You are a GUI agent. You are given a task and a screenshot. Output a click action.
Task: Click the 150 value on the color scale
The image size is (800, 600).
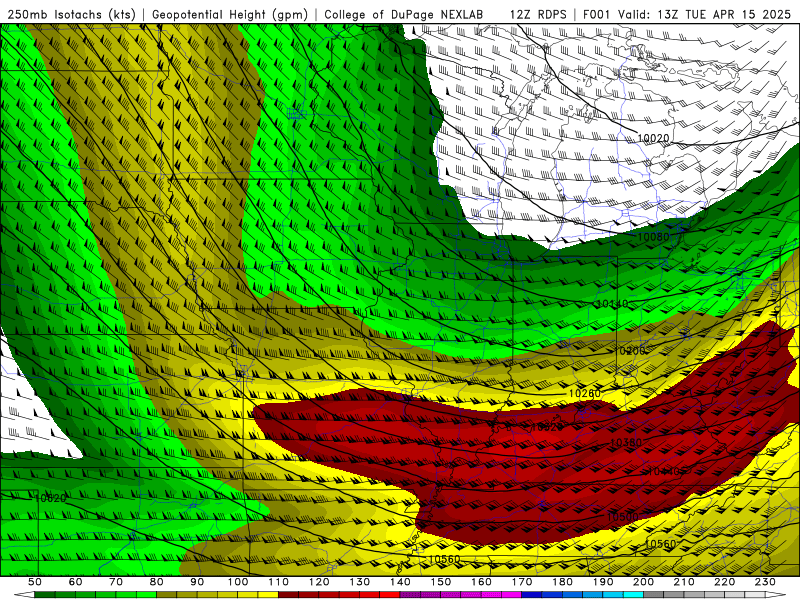coord(441,582)
